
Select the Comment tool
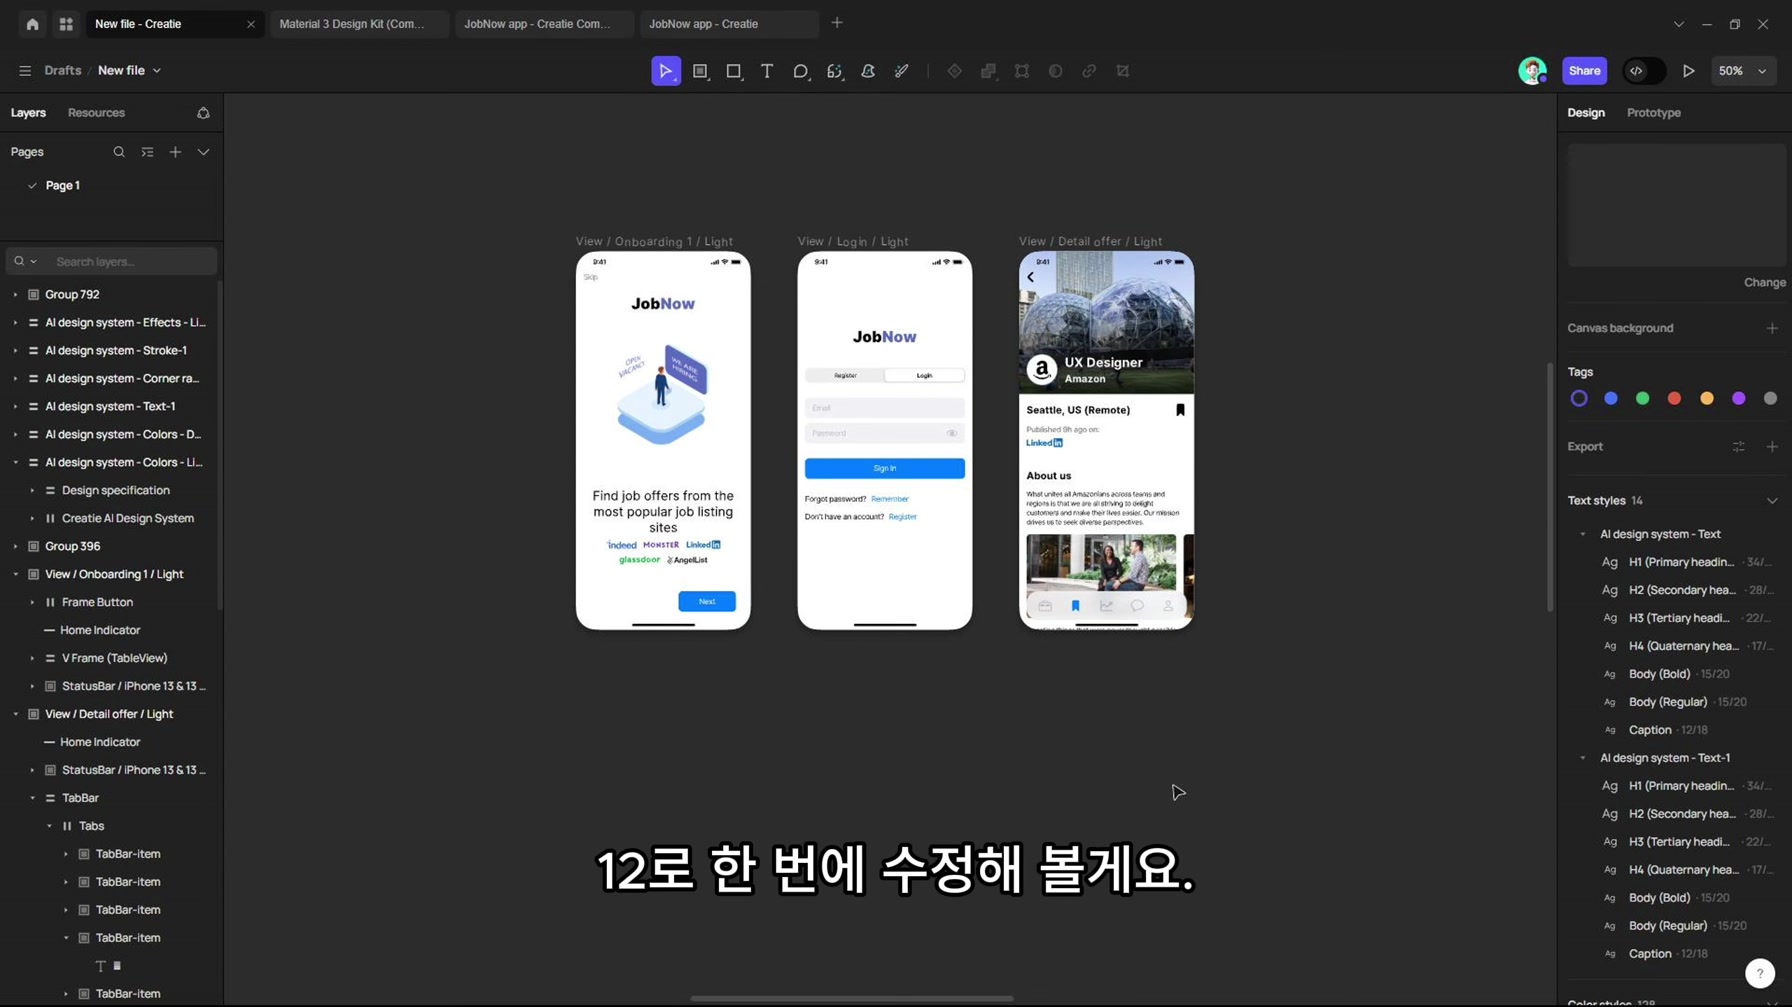[800, 71]
